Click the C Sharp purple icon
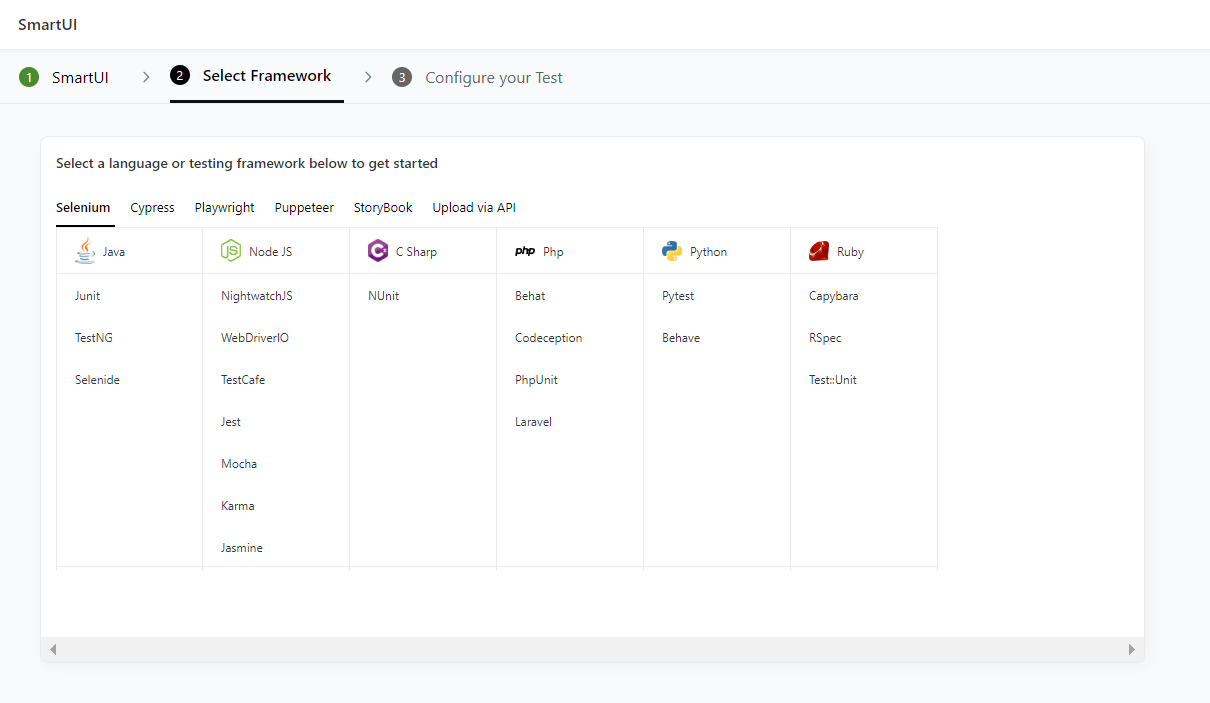This screenshot has height=703, width=1210. (378, 251)
